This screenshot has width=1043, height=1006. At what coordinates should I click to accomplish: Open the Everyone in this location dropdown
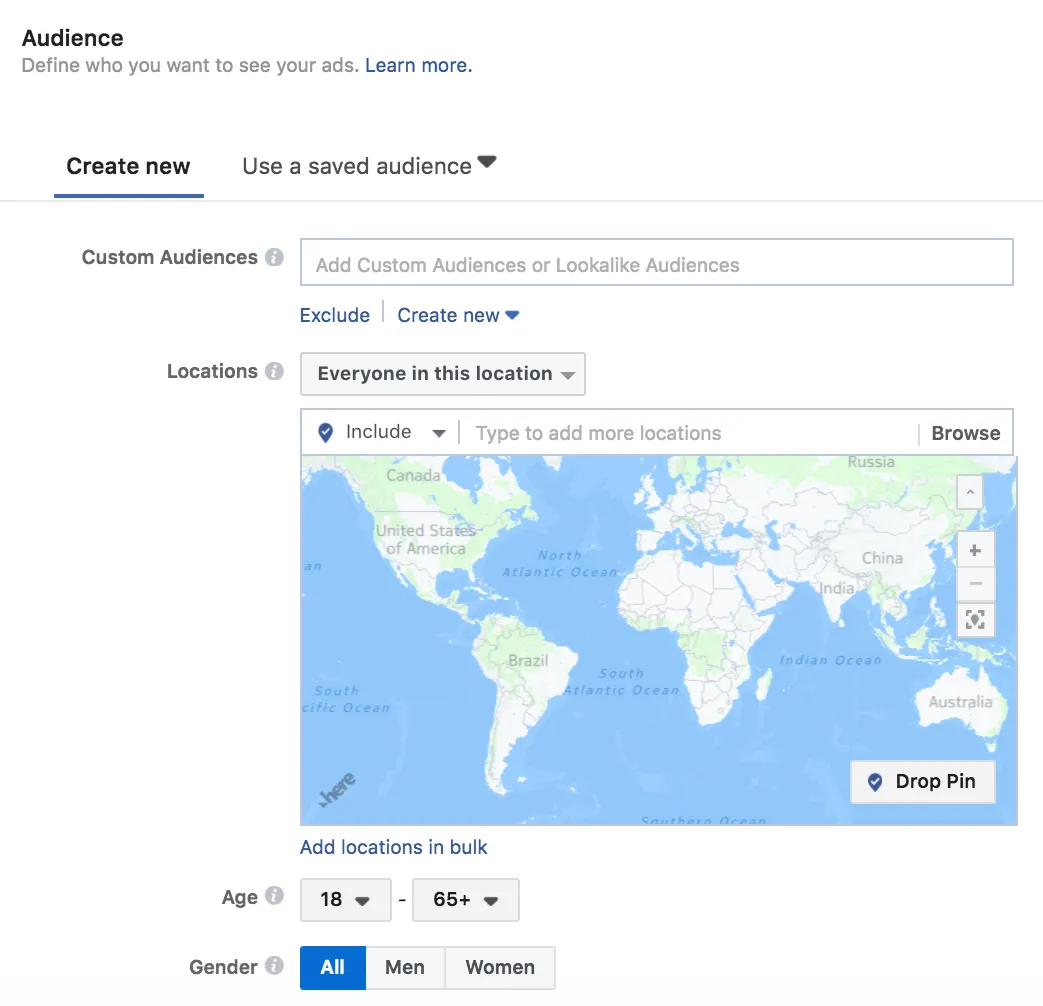point(443,374)
